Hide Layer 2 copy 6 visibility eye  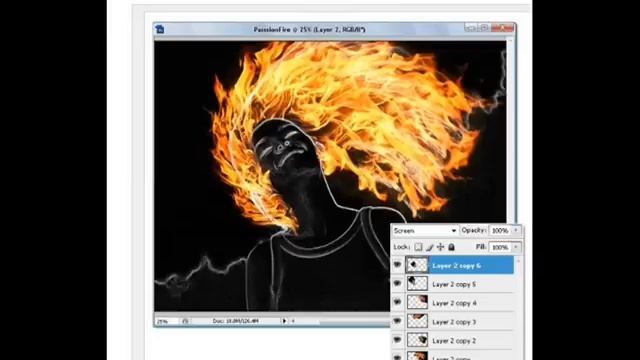point(397,265)
